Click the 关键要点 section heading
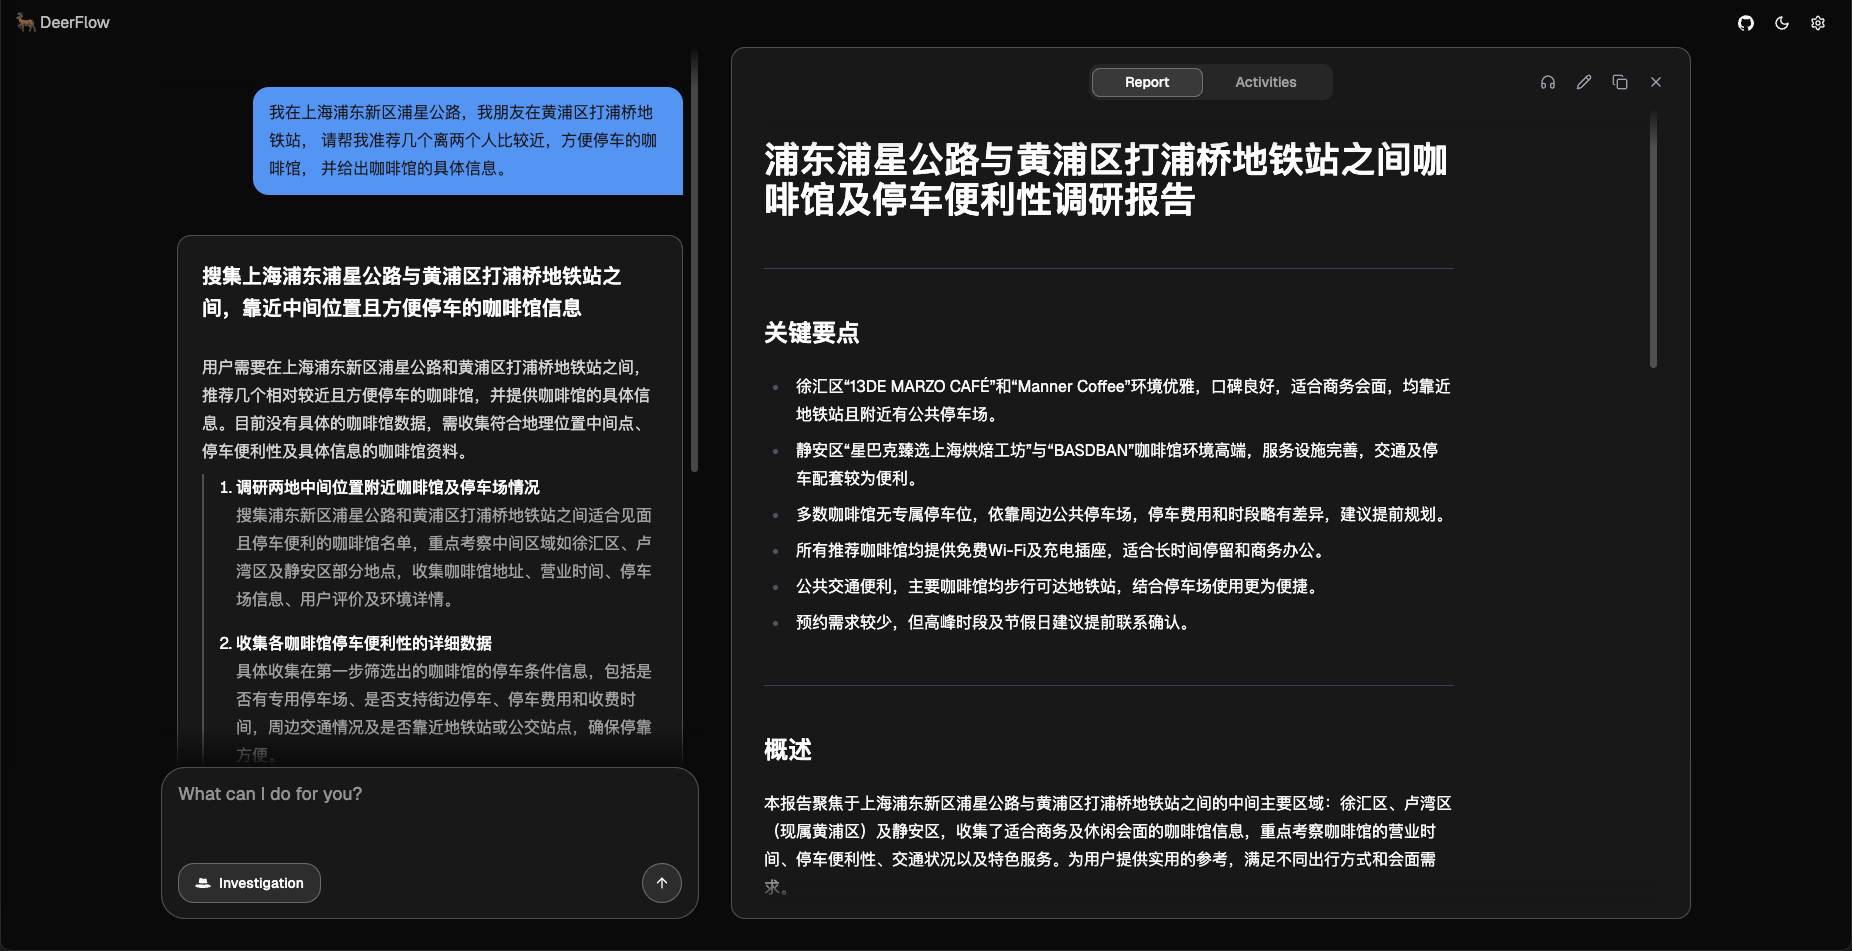The width and height of the screenshot is (1852, 951). pyautogui.click(x=811, y=333)
